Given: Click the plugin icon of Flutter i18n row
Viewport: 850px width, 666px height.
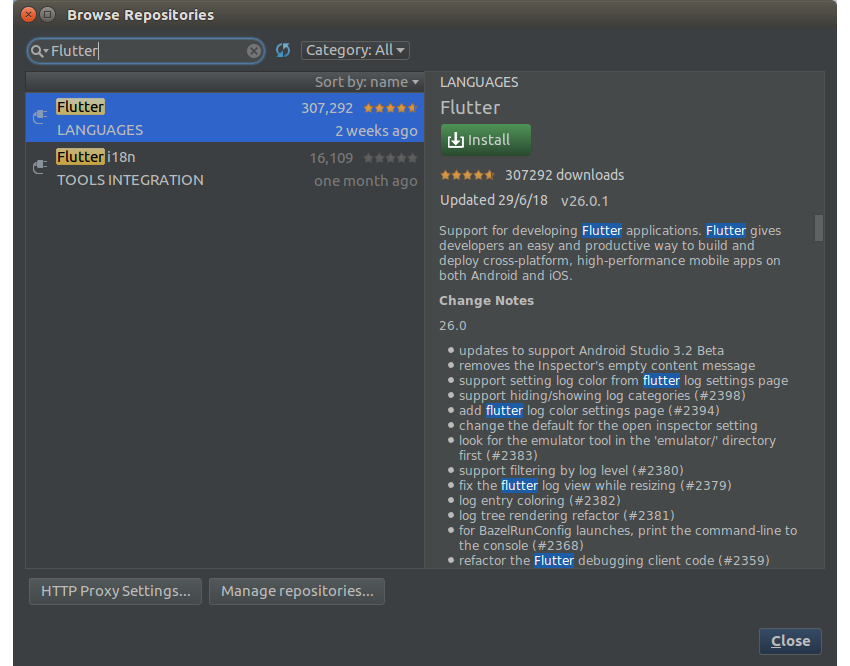Looking at the screenshot, I should (x=40, y=166).
